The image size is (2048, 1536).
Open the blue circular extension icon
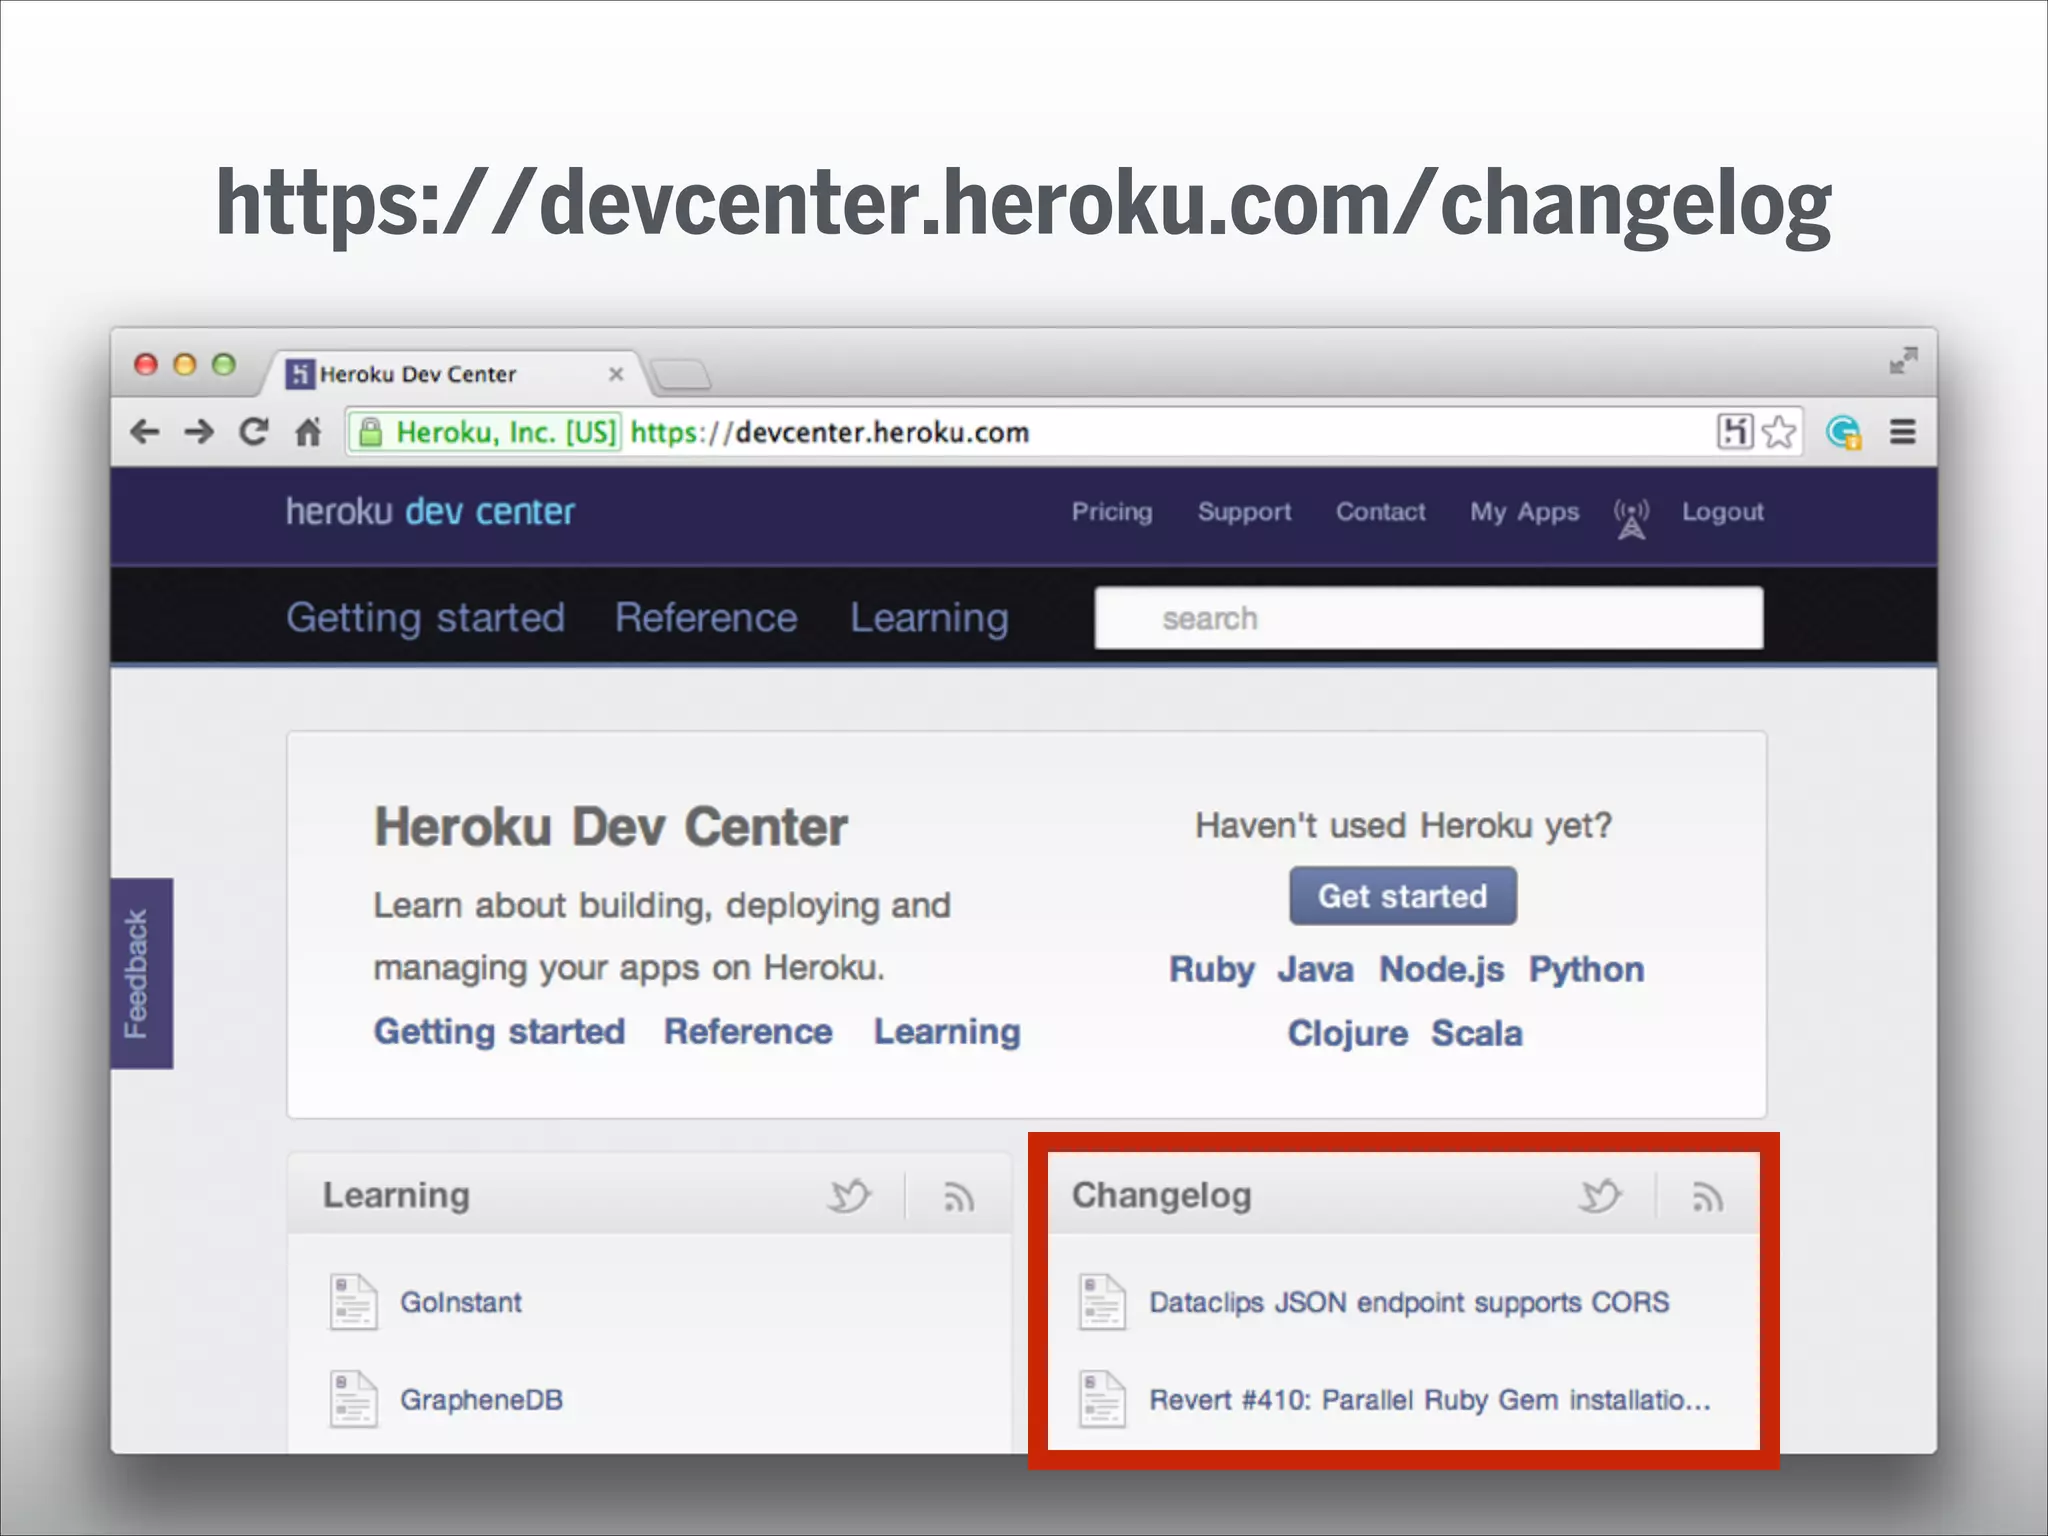click(x=1843, y=432)
